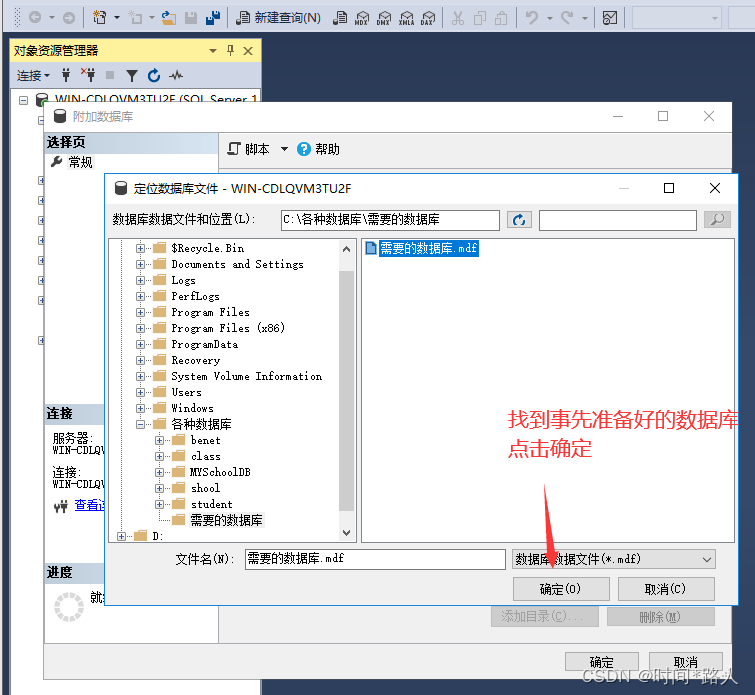755x695 pixels.
Task: Pin the Object Explorer panel
Action: [230, 51]
